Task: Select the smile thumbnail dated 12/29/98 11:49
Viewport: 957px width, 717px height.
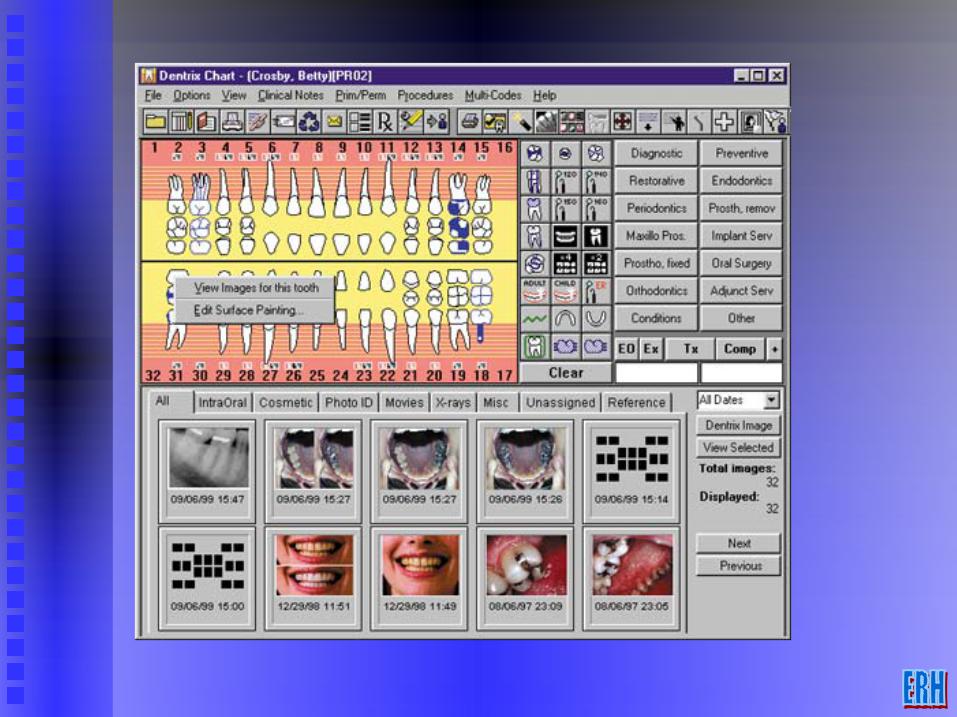Action: (x=419, y=578)
